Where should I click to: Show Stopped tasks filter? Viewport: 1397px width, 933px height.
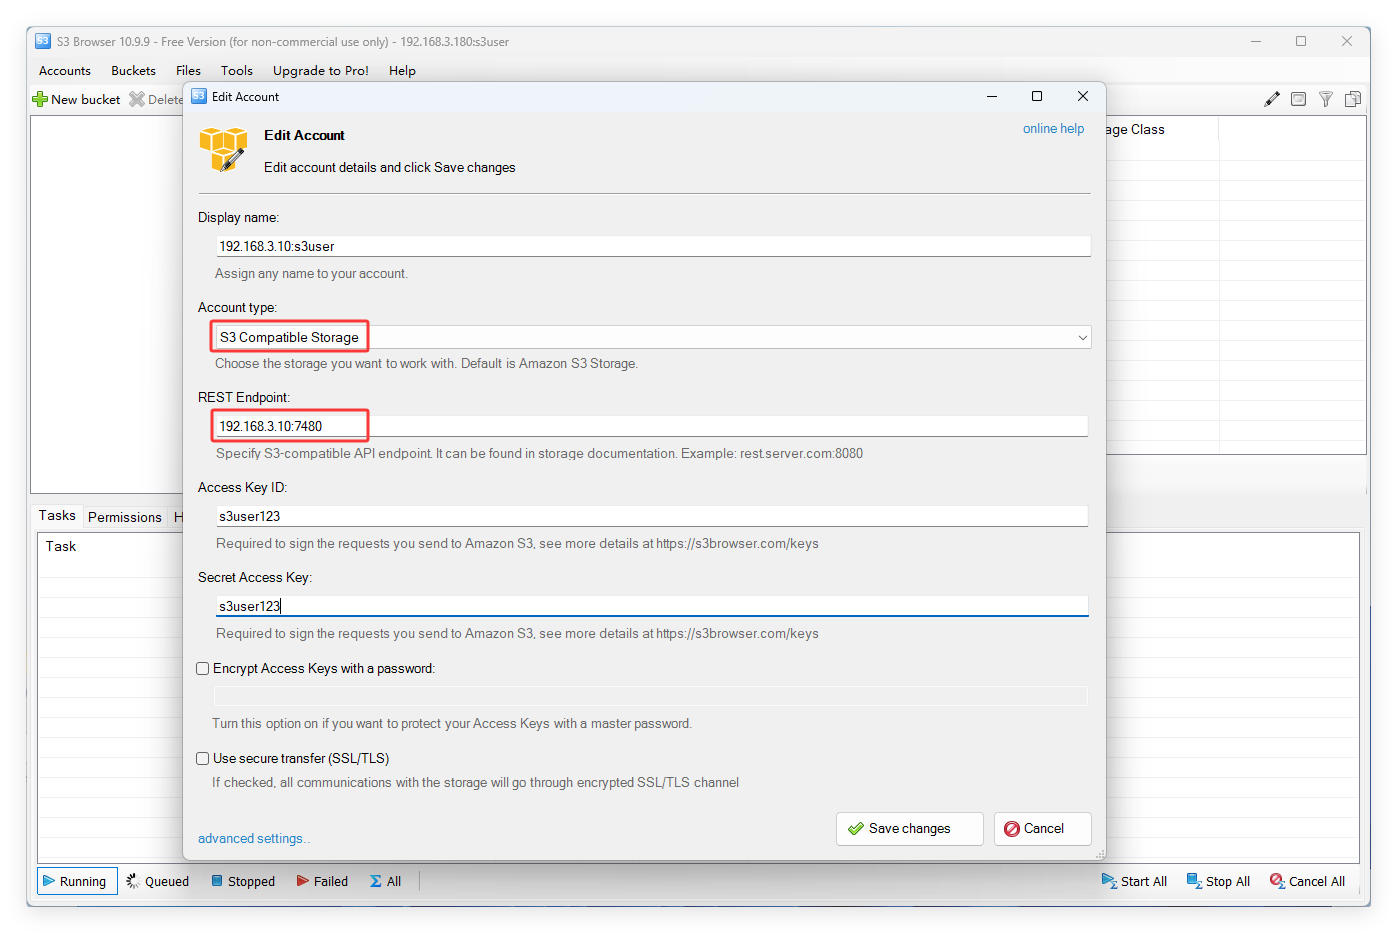coord(243,881)
